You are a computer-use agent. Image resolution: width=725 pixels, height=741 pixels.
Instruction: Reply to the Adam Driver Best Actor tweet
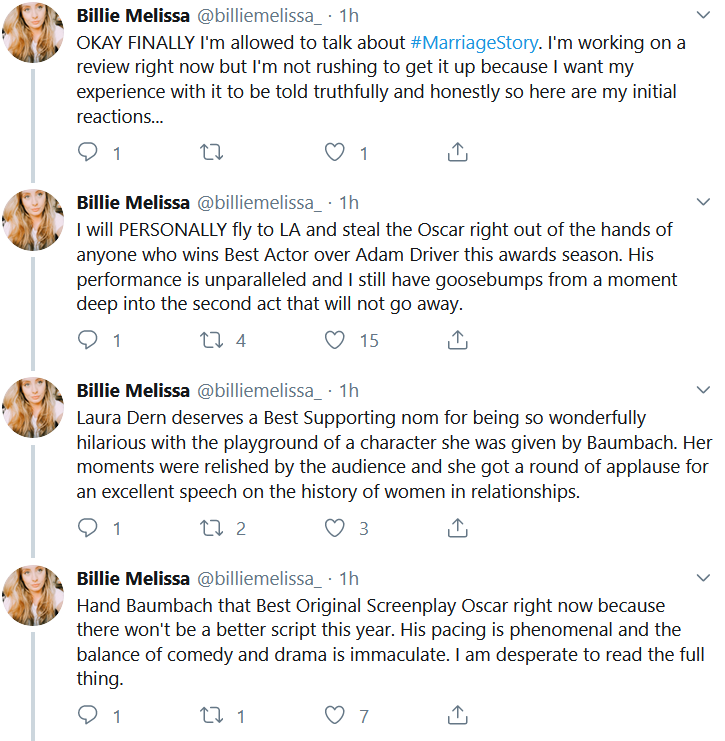(x=87, y=340)
